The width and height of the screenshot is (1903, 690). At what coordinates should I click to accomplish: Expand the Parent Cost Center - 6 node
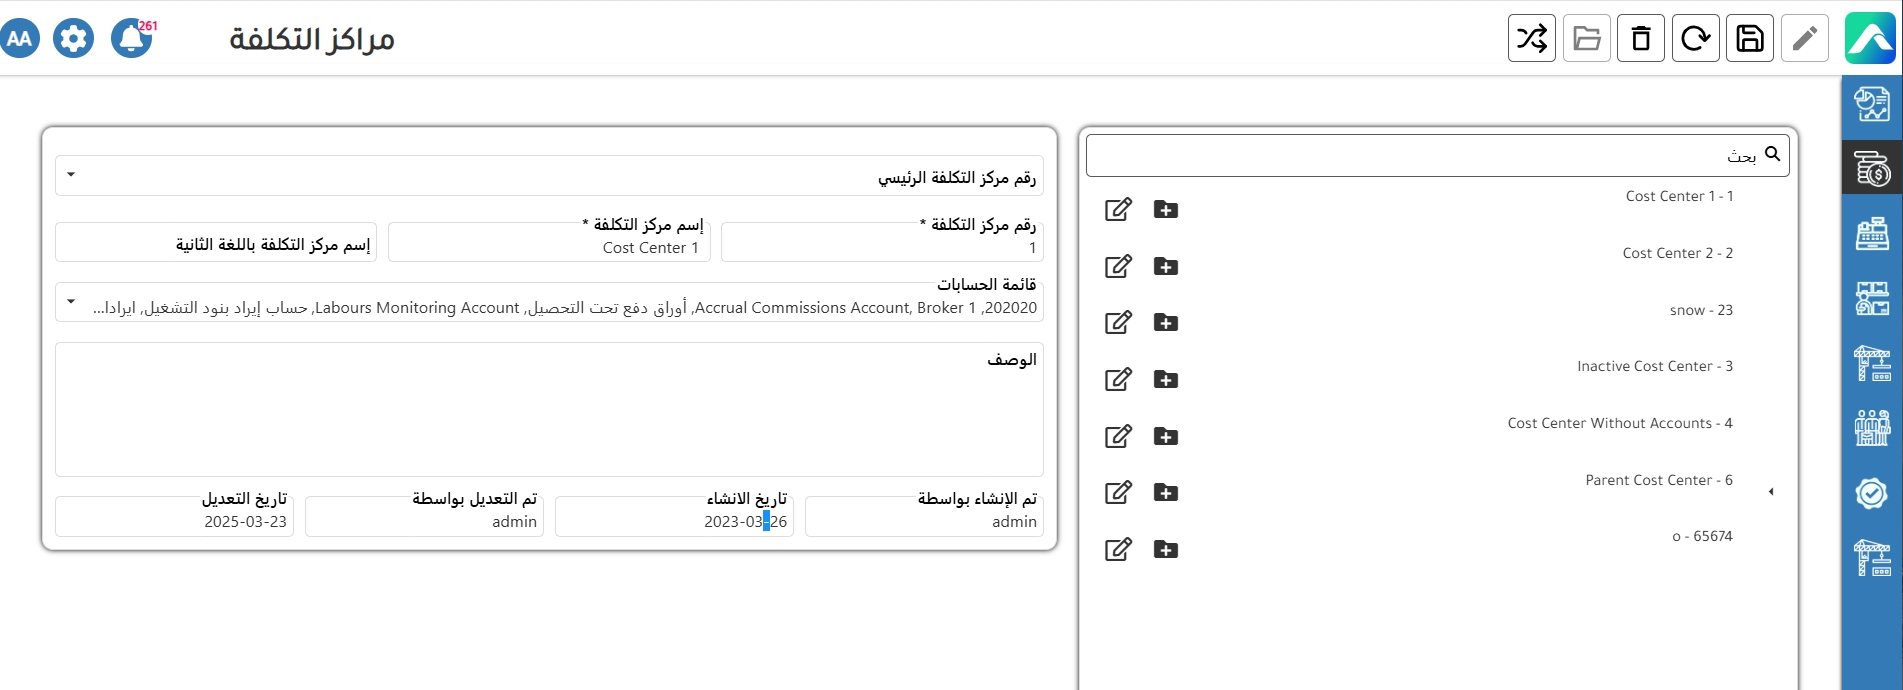(1771, 492)
